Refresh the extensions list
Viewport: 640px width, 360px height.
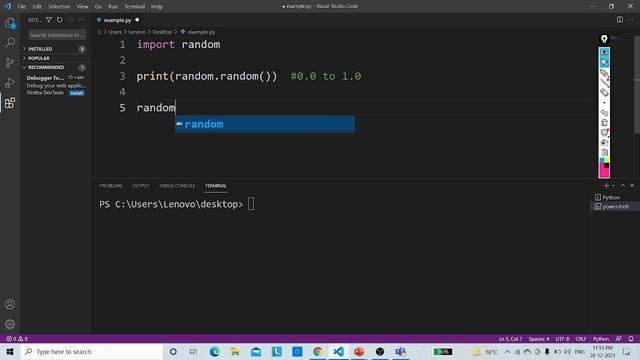coord(60,20)
